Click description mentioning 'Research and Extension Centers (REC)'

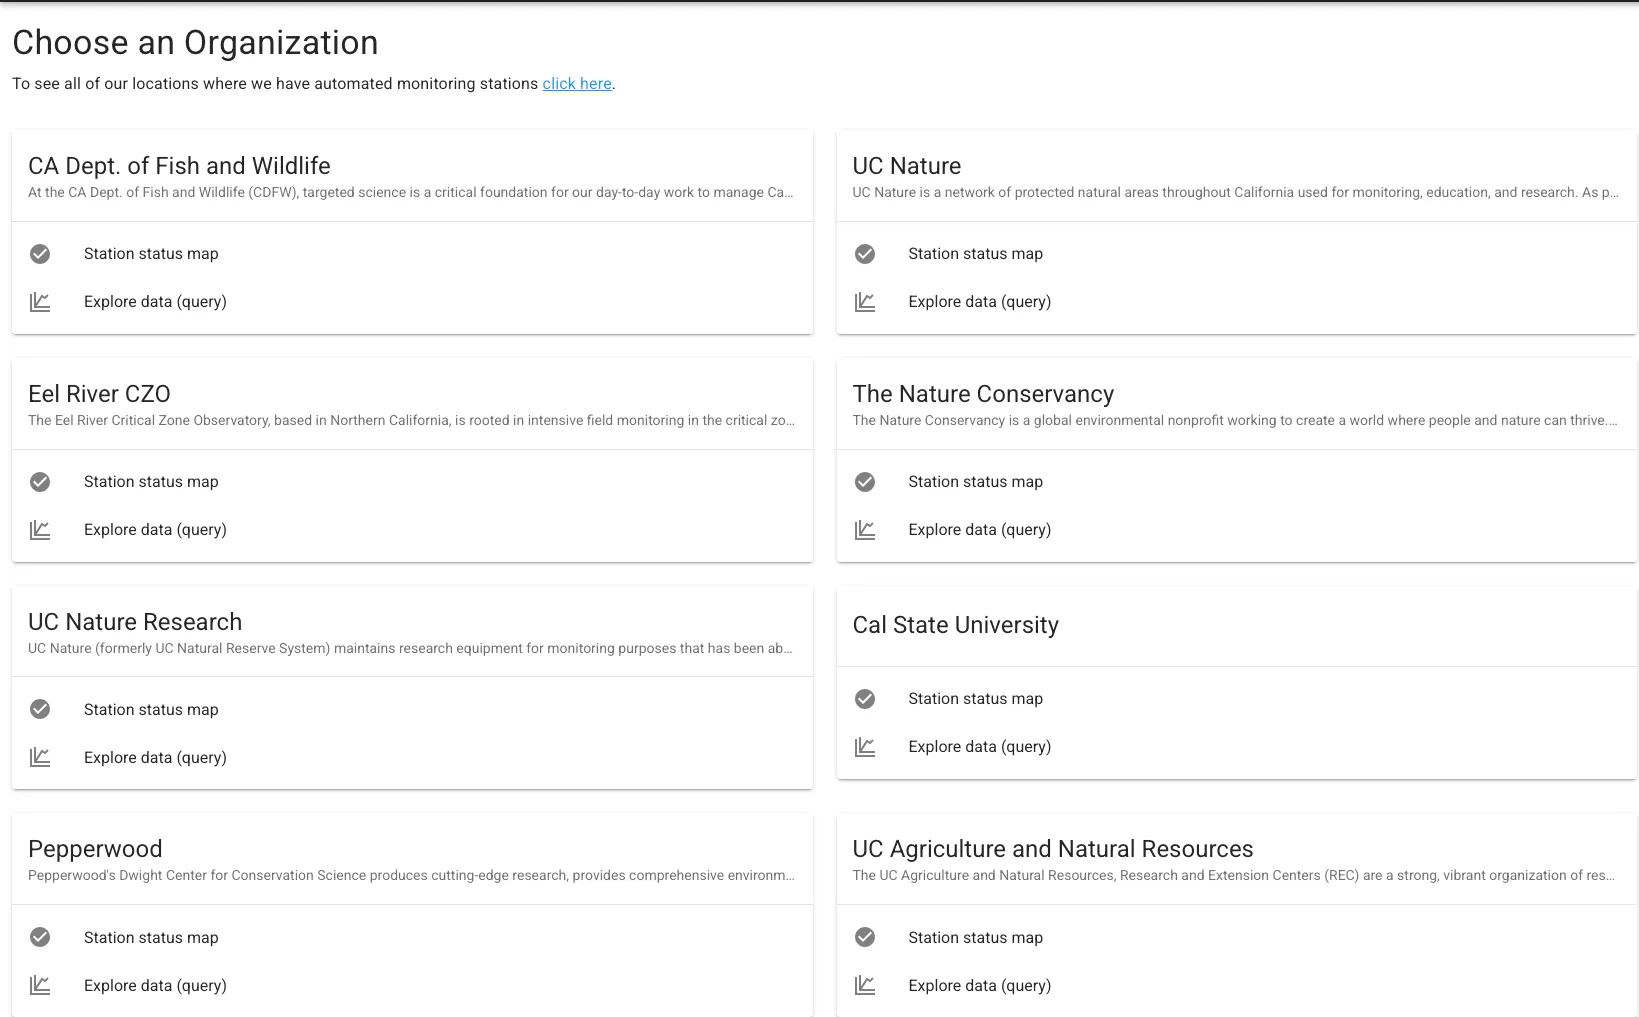tap(1236, 876)
